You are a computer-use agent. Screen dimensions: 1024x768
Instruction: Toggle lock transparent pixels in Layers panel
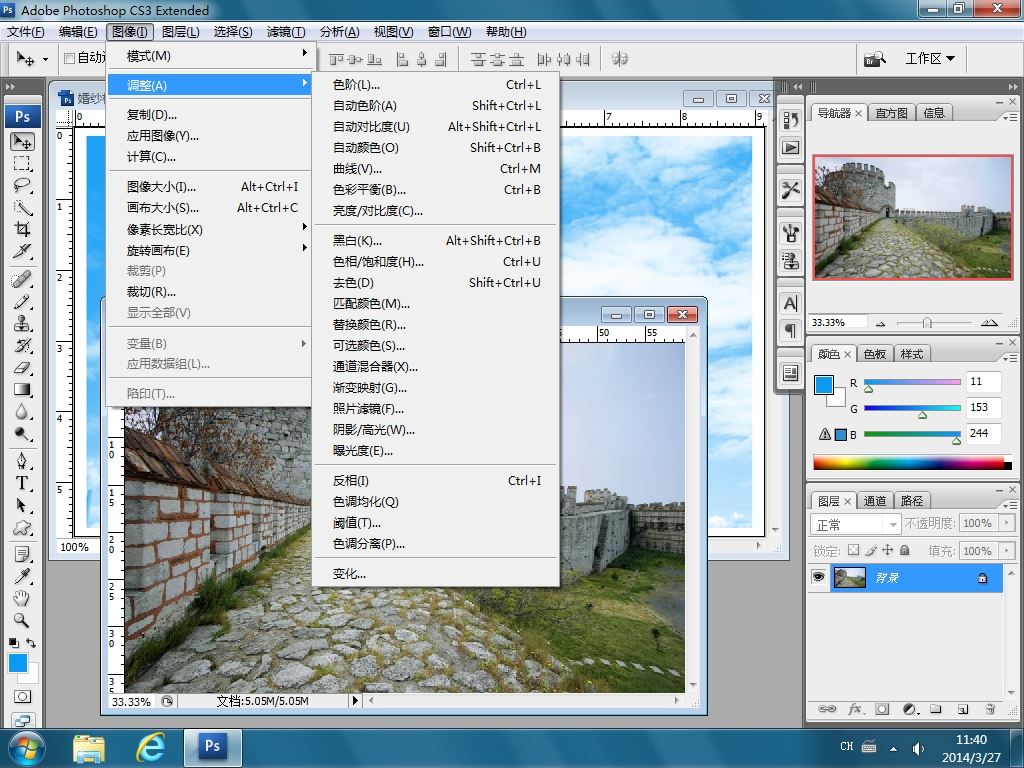[x=853, y=551]
